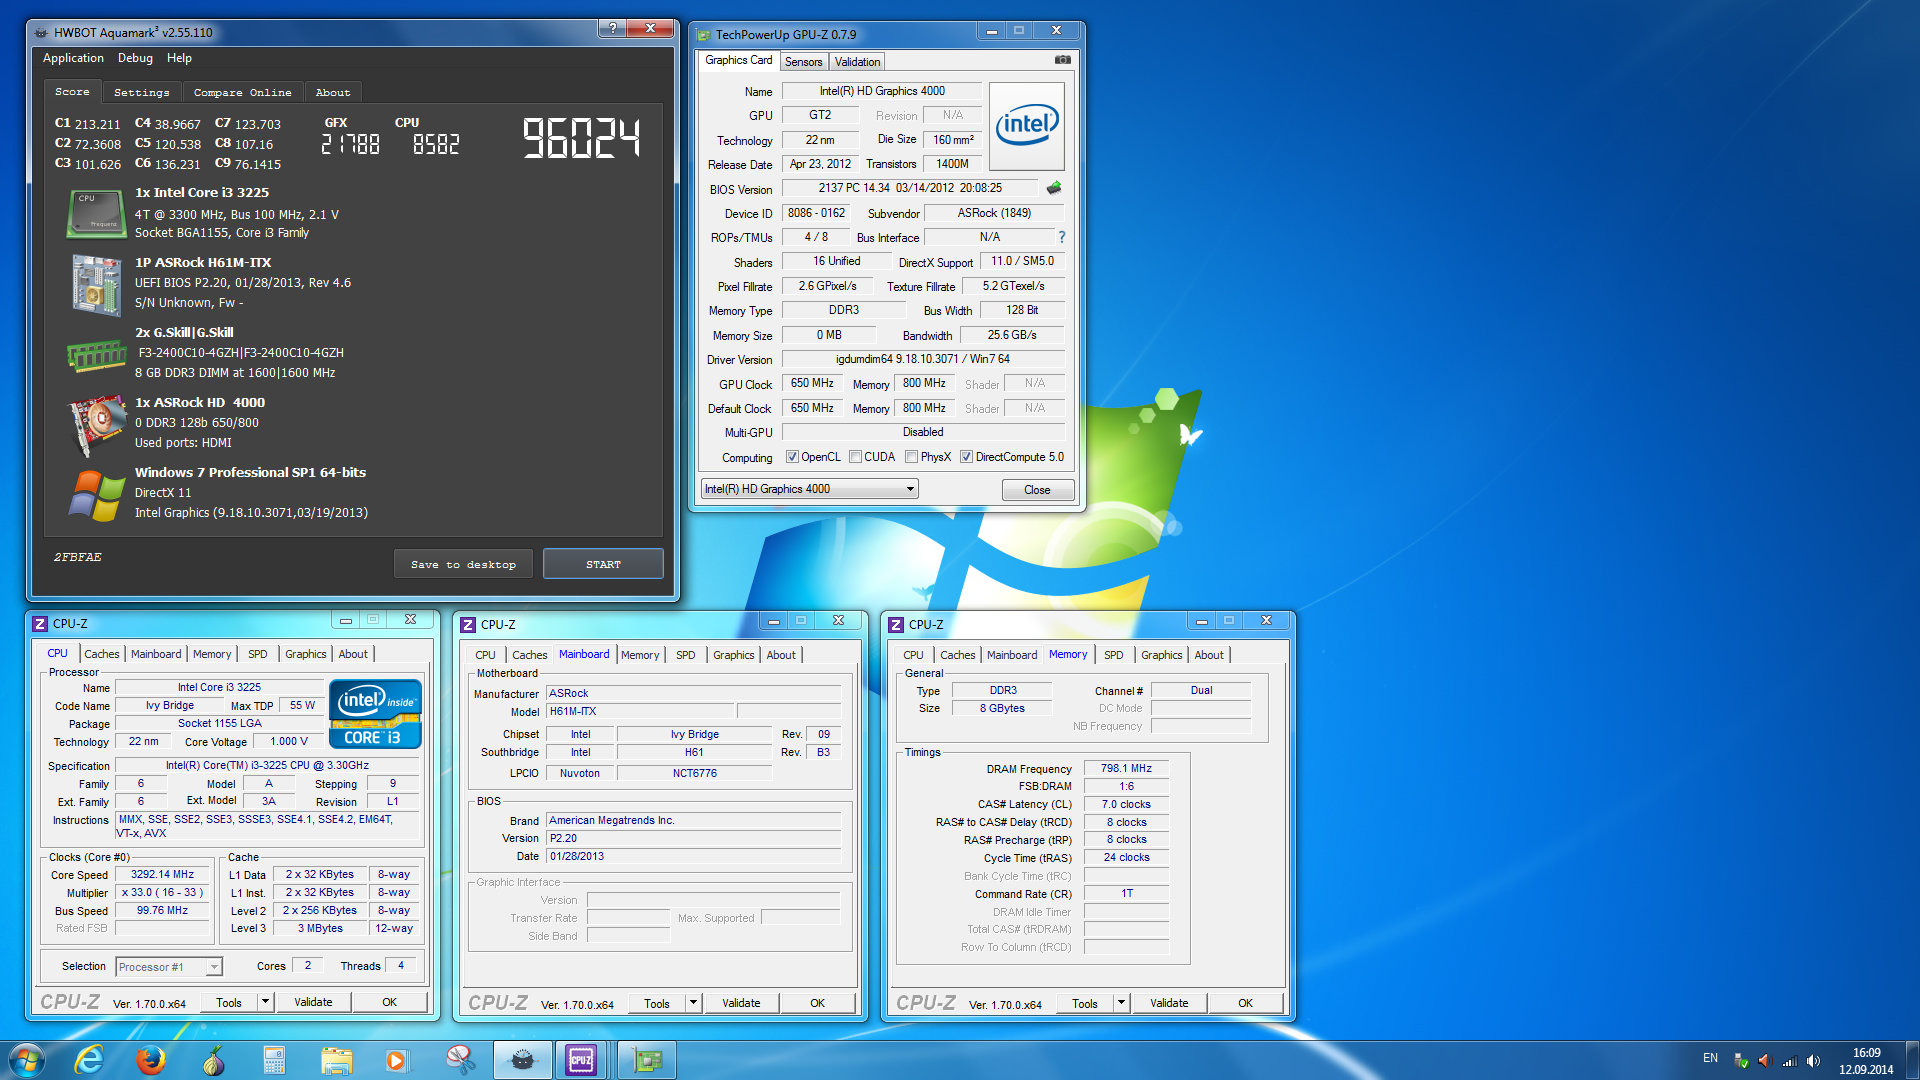
Task: Expand Tools dropdown arrow in CPU-Z CPU window
Action: 265,1002
